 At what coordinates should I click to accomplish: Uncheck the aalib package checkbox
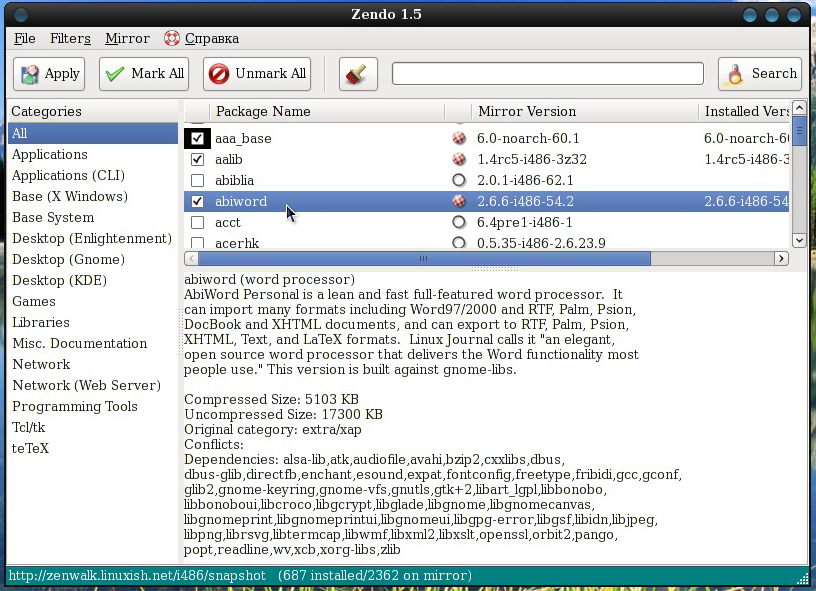pos(197,159)
